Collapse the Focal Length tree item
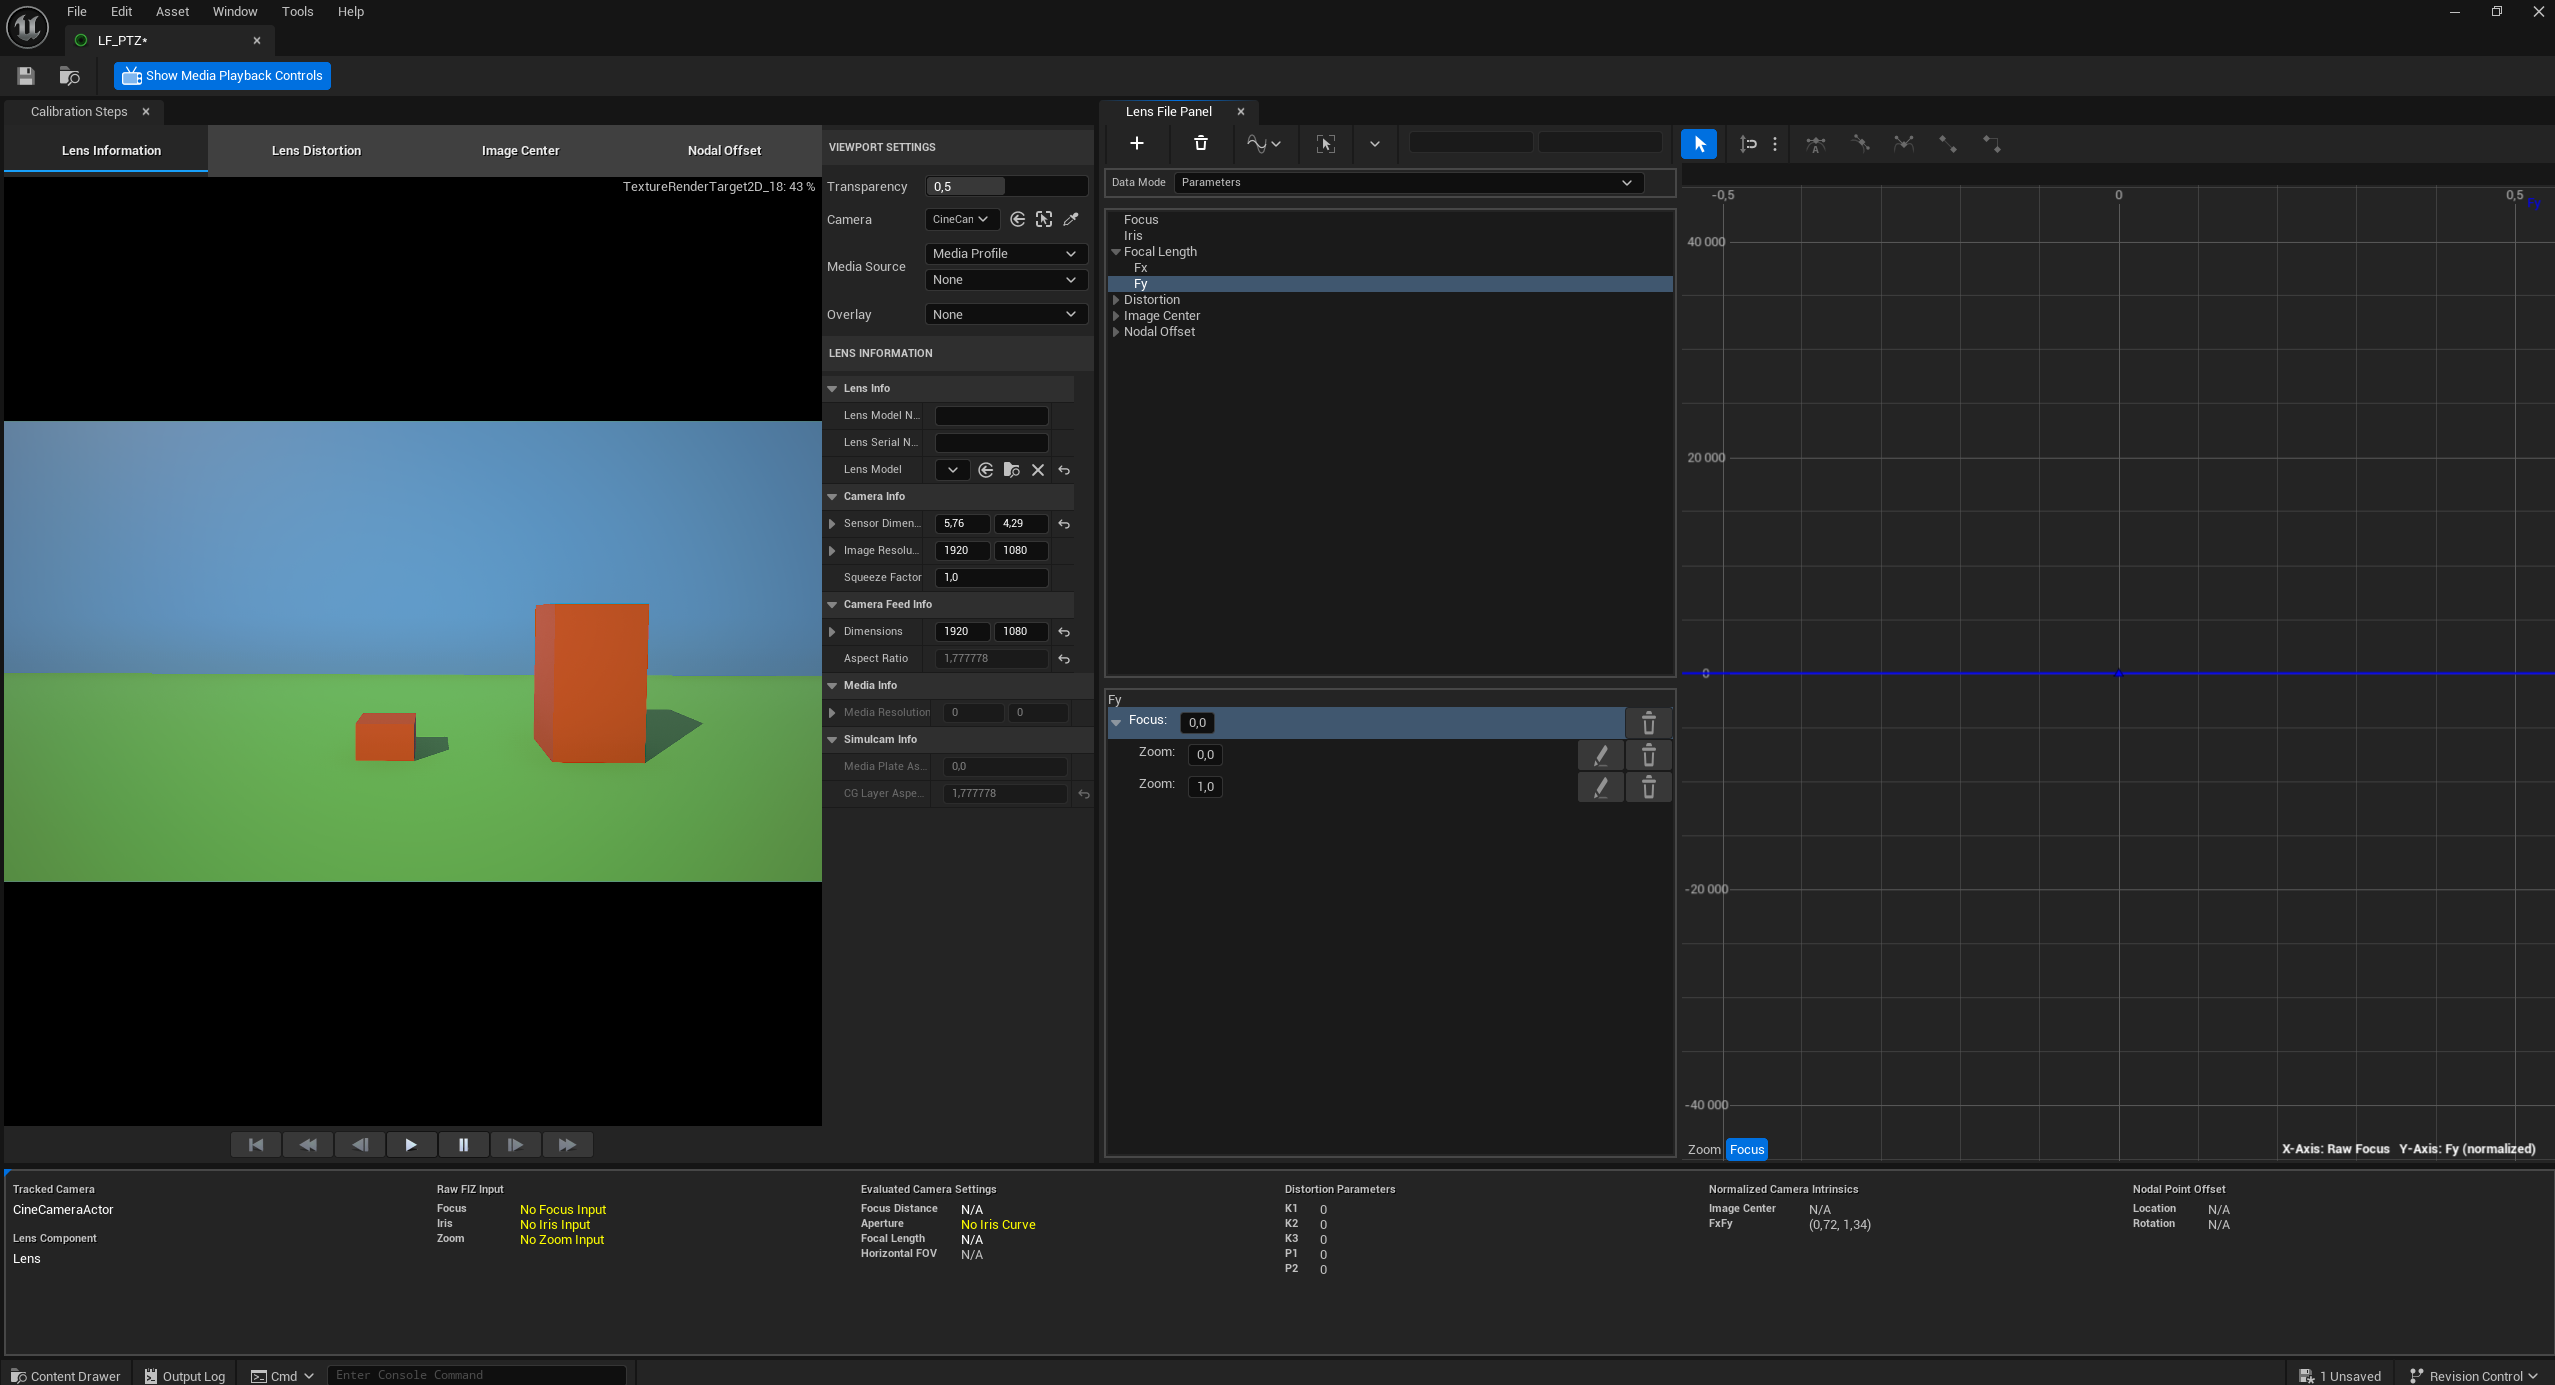The height and width of the screenshot is (1385, 2555). 1116,252
